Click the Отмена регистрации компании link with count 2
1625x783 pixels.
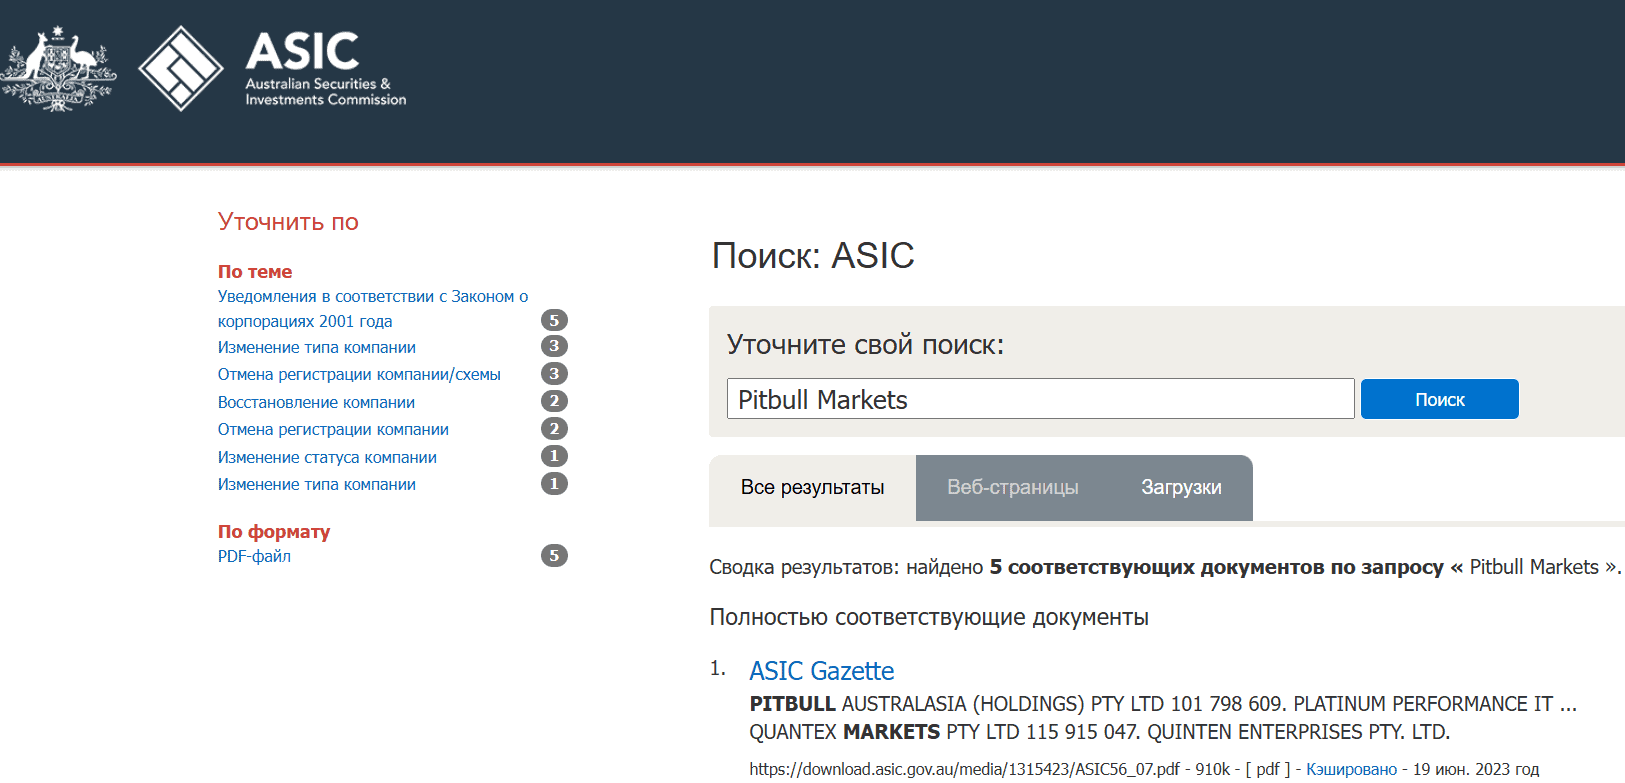(333, 429)
